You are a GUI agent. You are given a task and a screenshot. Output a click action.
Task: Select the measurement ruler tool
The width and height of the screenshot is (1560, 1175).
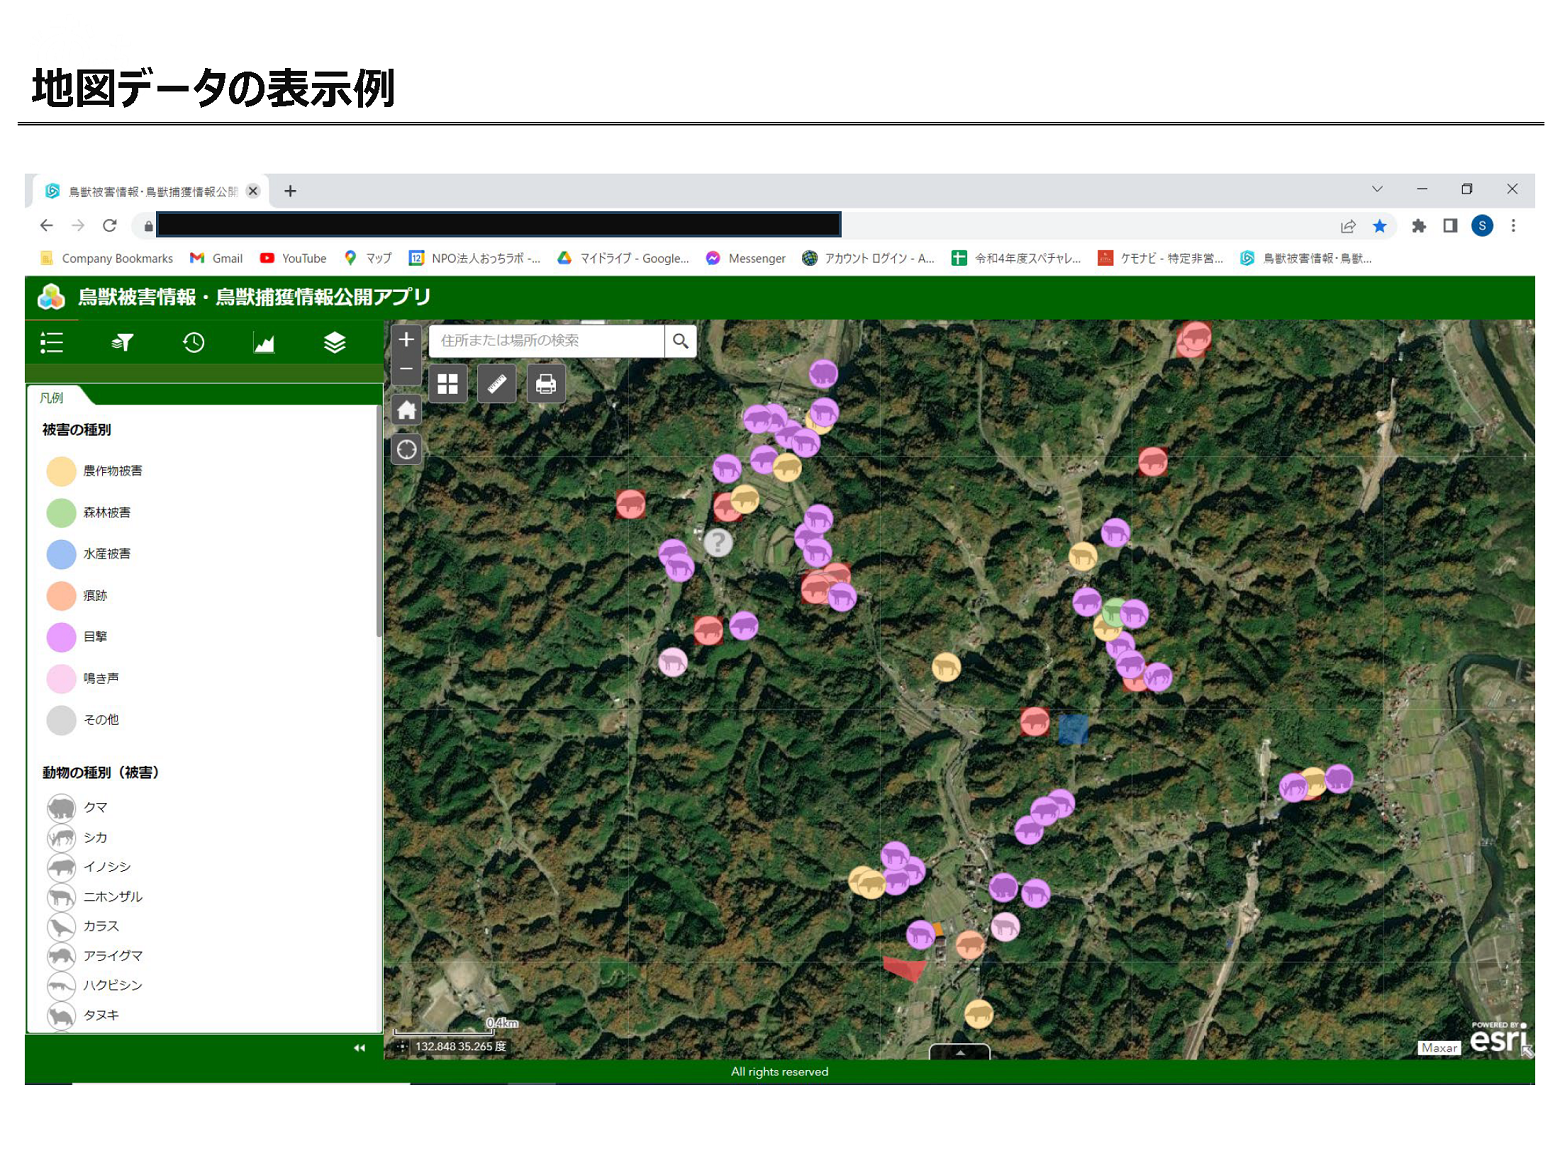pyautogui.click(x=497, y=384)
